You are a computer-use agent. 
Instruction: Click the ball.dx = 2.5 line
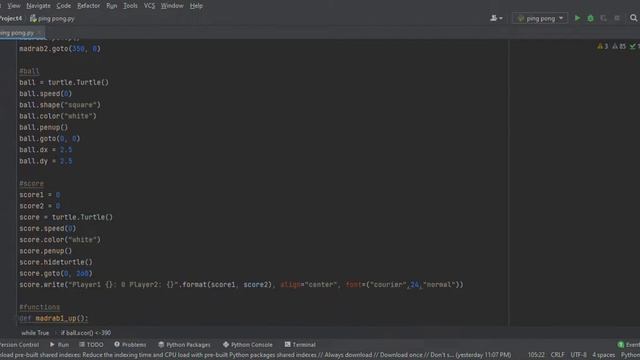coord(46,150)
